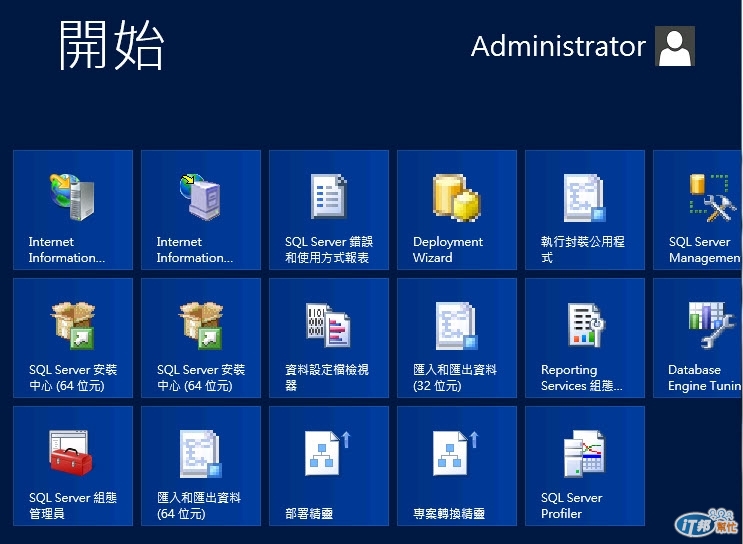Open the 執行封裝公用程式 tile

pyautogui.click(x=585, y=210)
